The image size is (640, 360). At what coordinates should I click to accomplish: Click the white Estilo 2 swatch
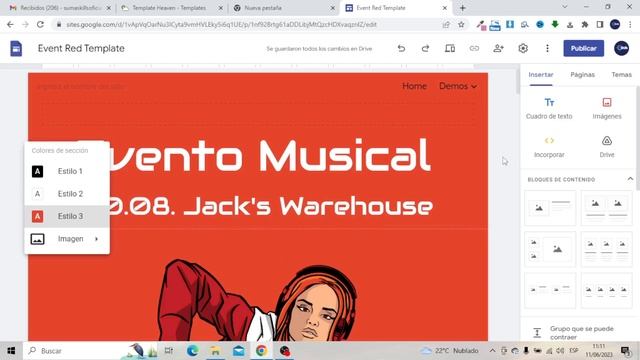[38, 194]
